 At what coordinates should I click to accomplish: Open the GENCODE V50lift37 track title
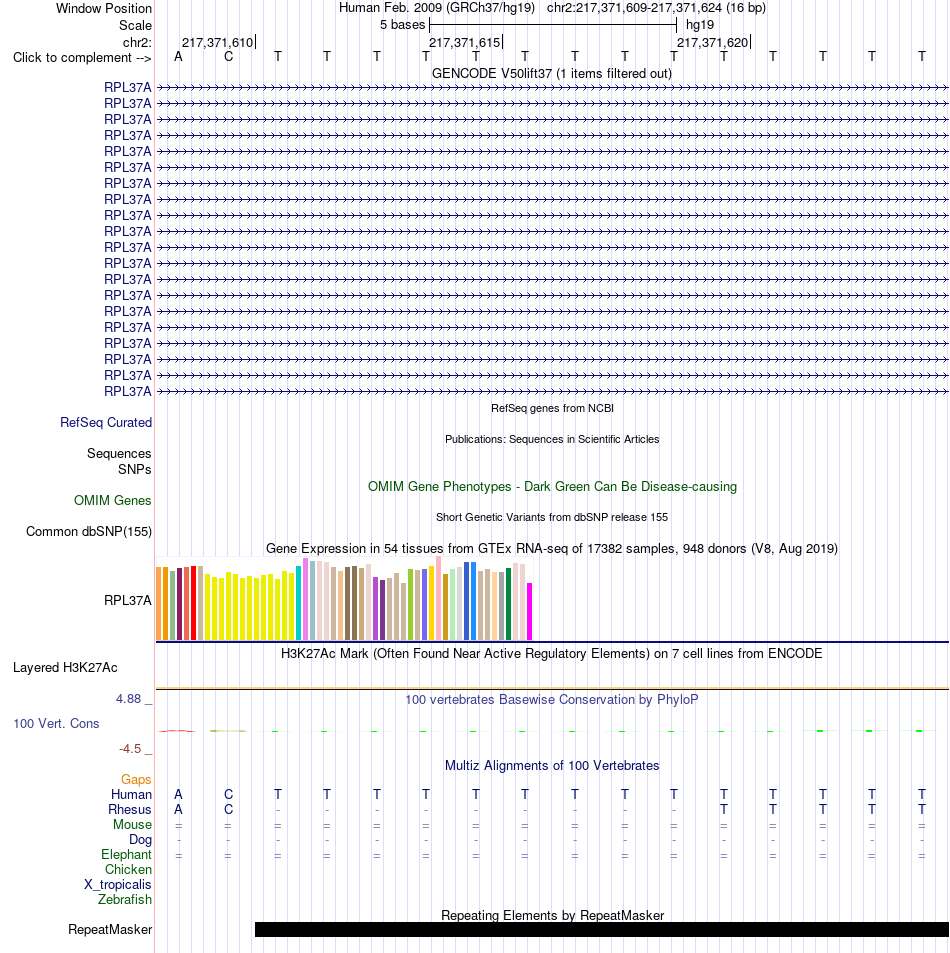552,74
